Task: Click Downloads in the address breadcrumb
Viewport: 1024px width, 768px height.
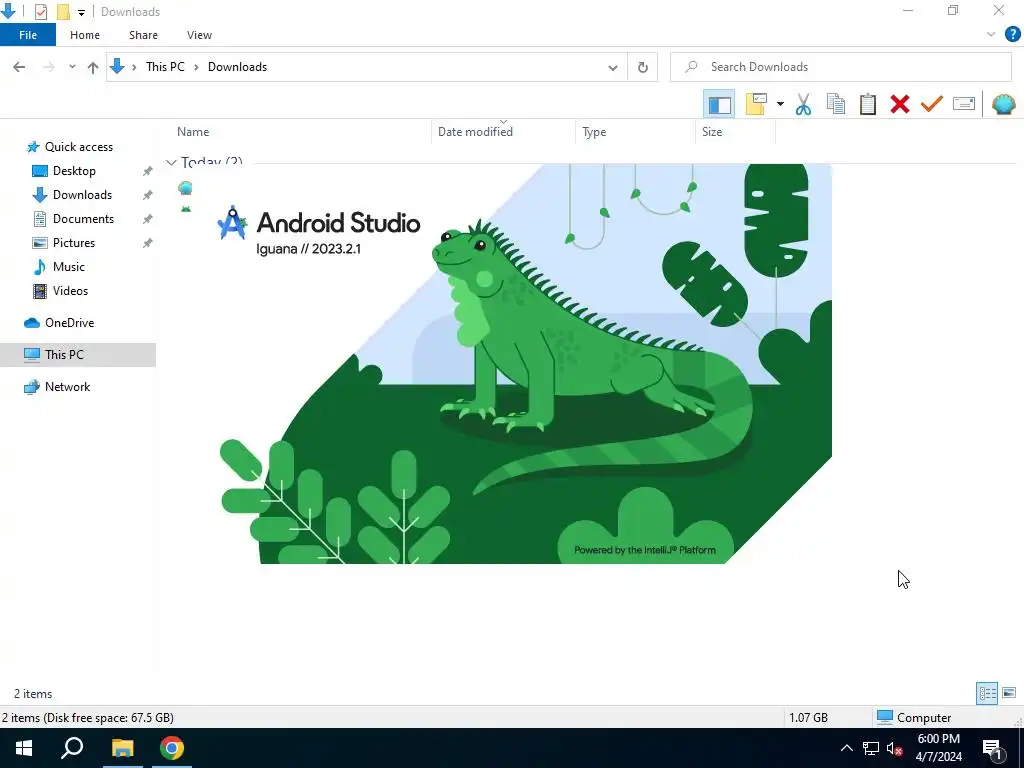Action: (238, 67)
